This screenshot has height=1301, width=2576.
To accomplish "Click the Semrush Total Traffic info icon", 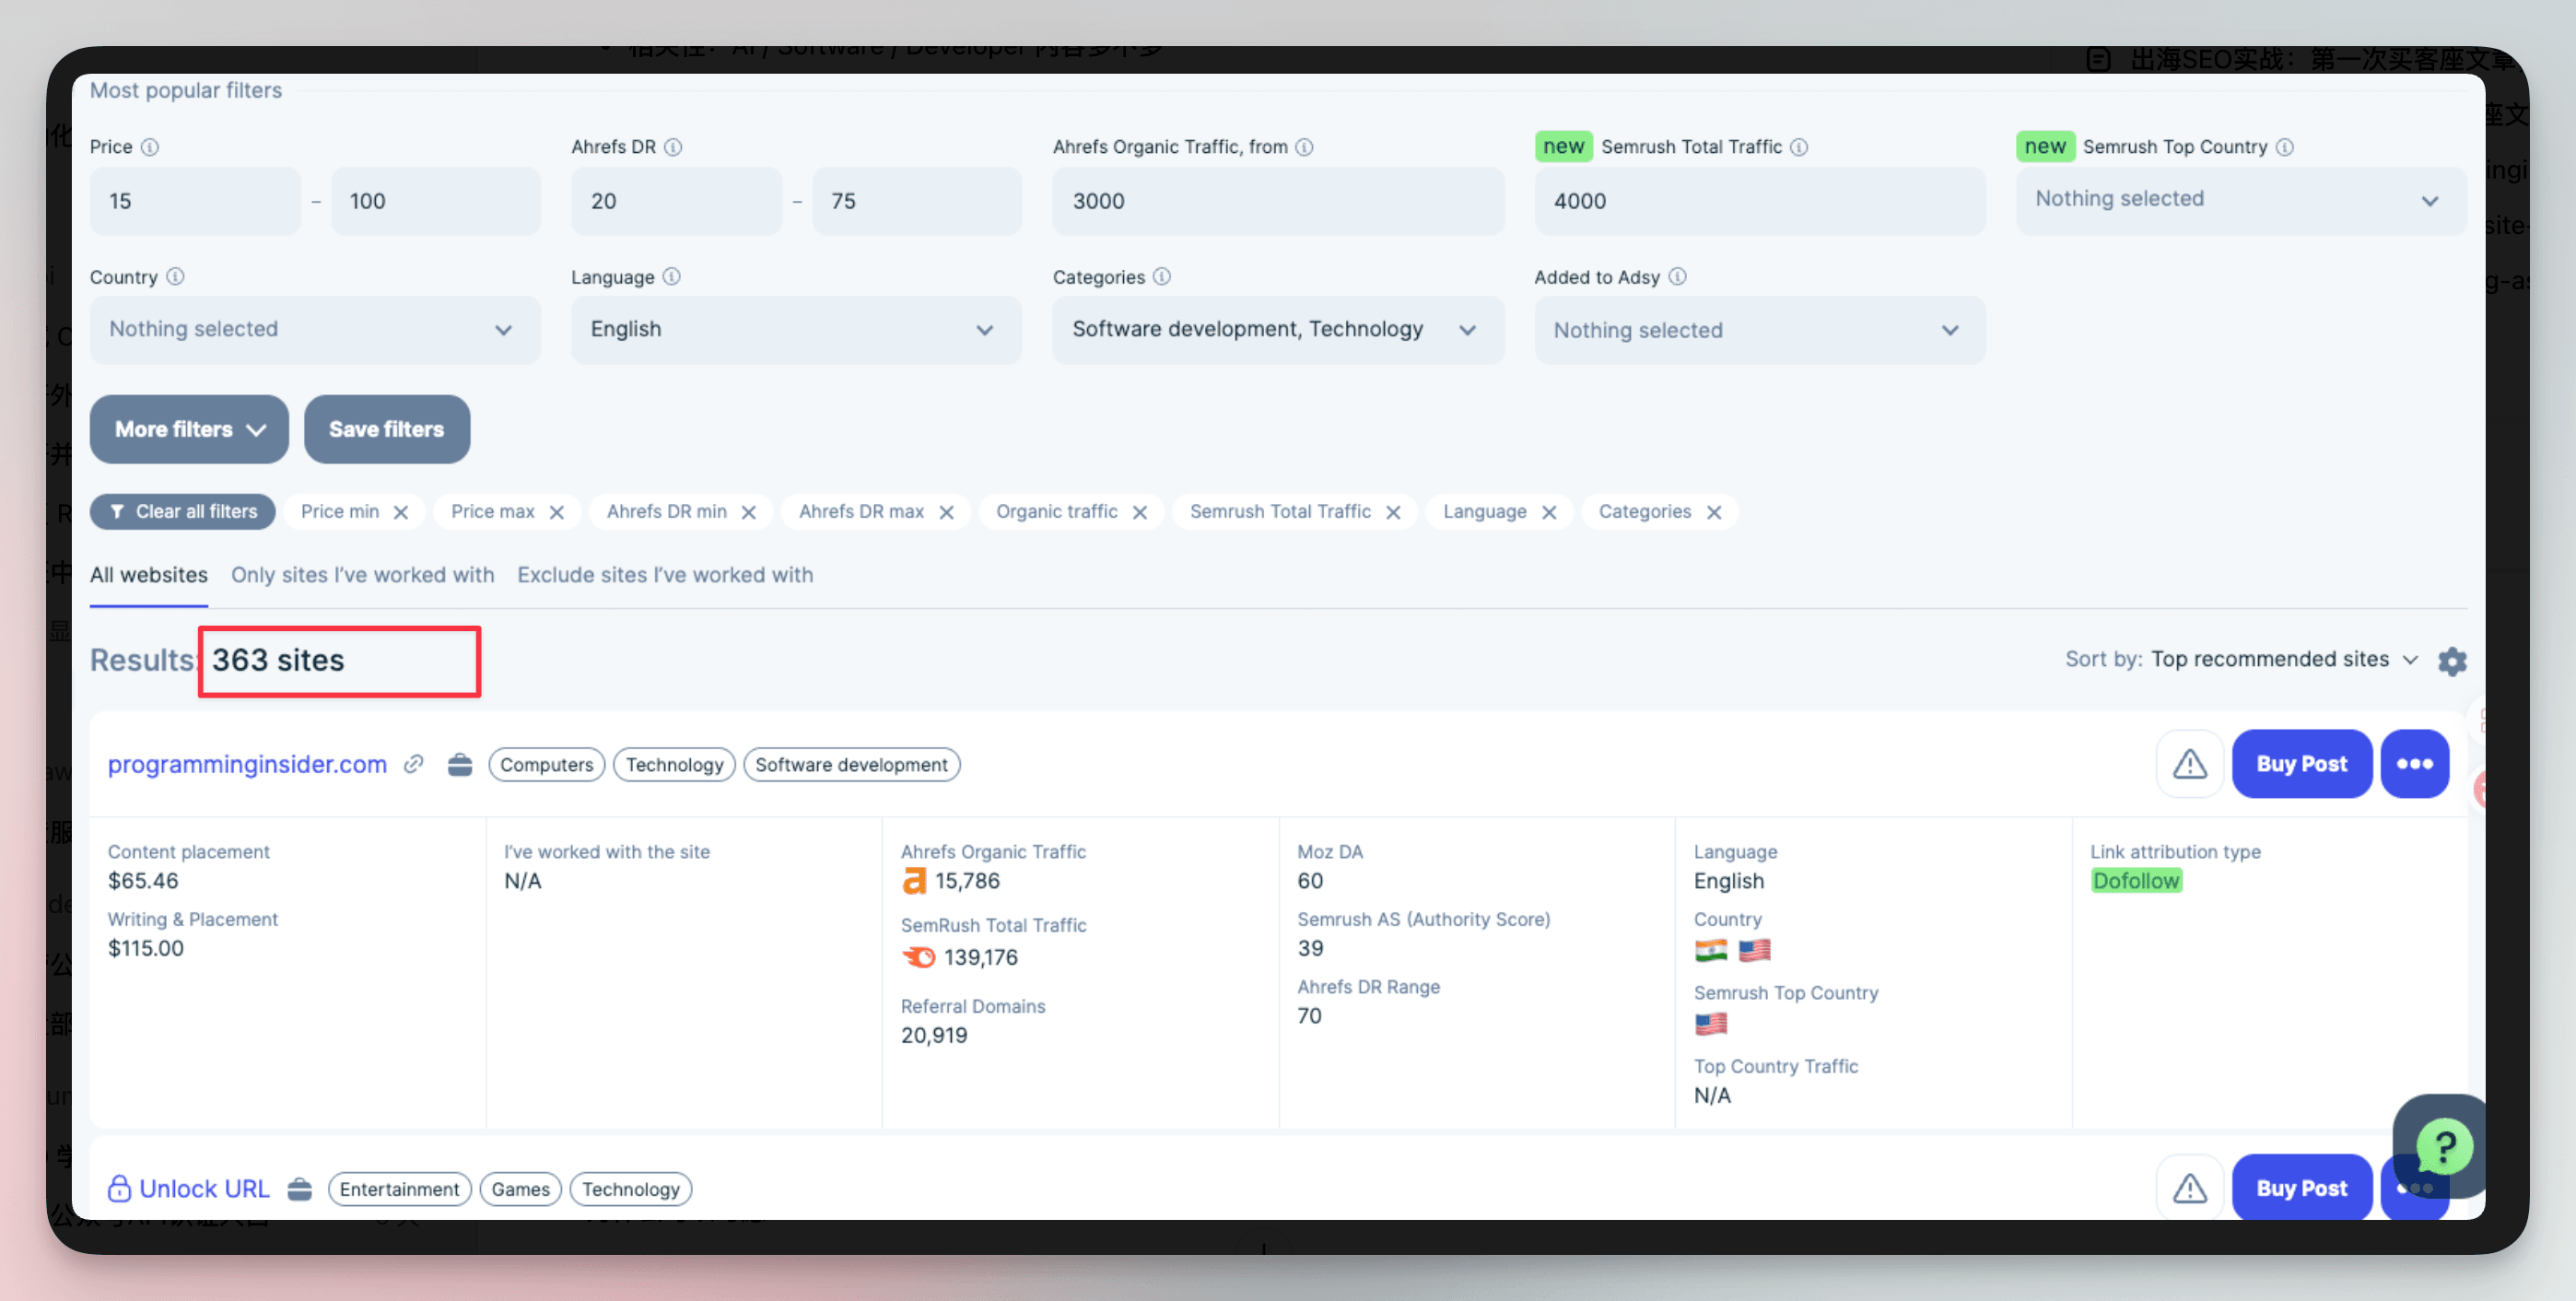I will coord(1799,147).
